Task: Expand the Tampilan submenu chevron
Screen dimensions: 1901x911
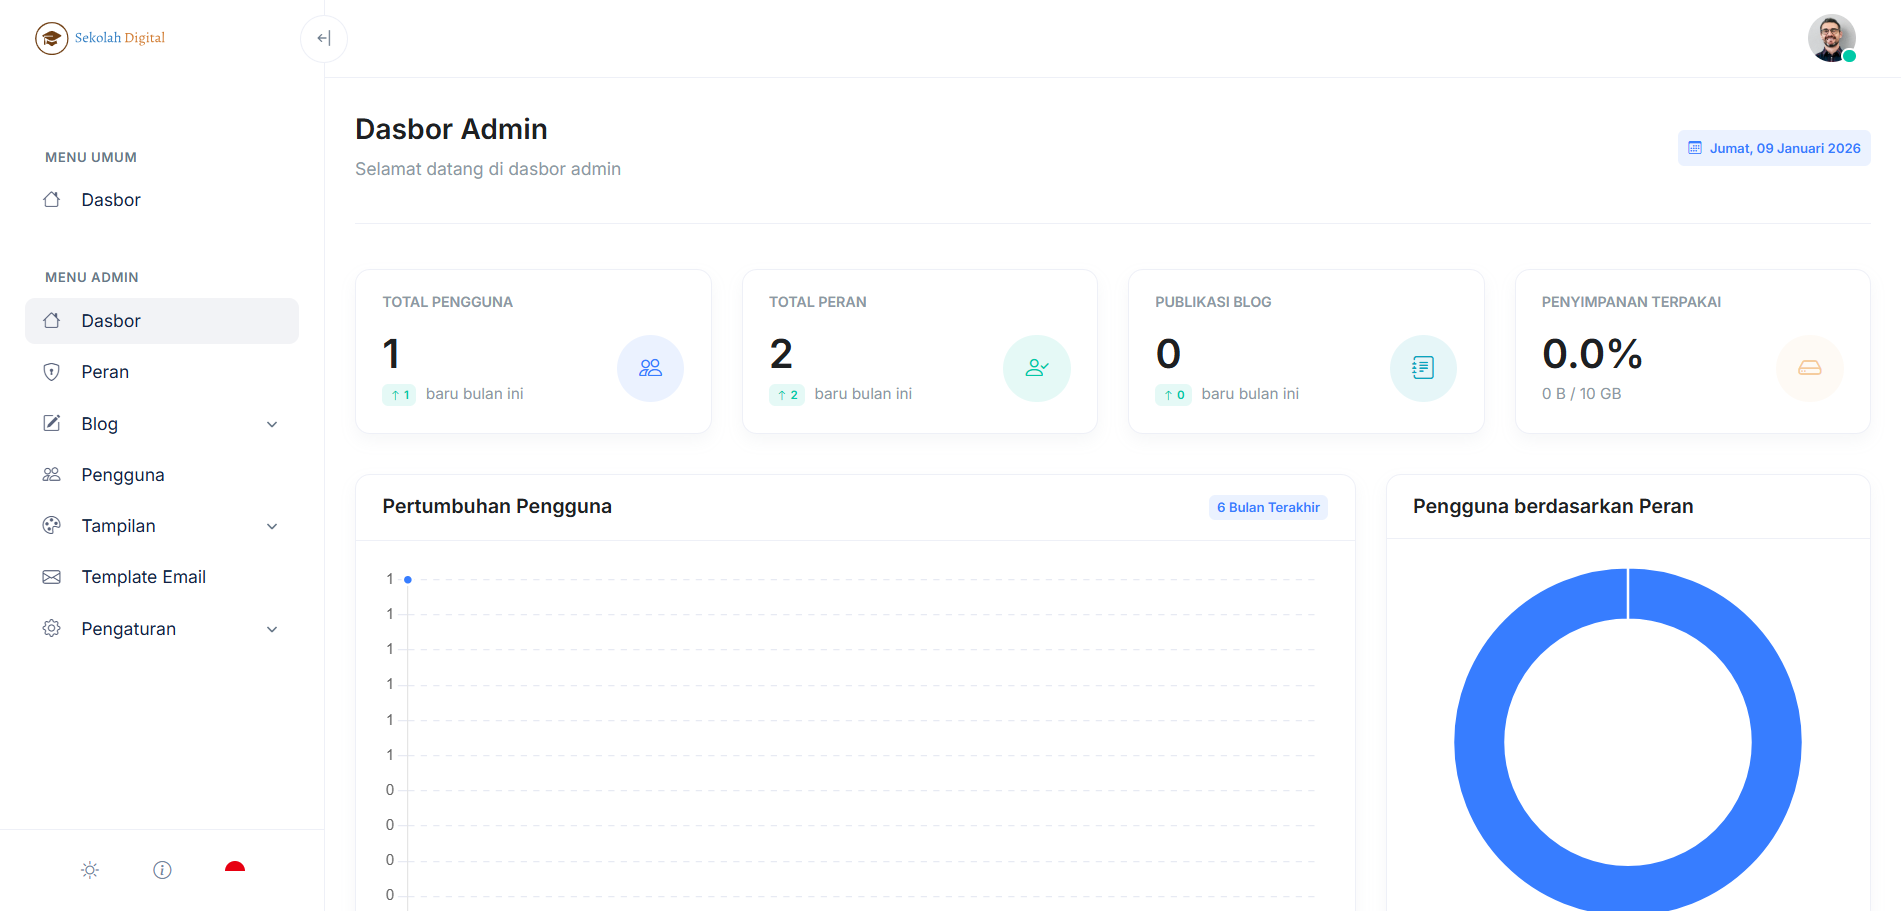Action: click(272, 527)
